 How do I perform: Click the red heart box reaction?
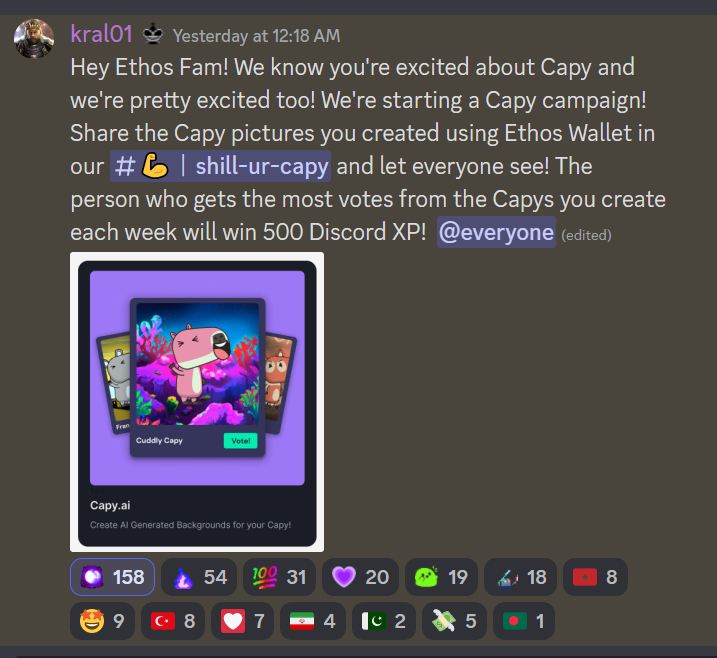(242, 621)
